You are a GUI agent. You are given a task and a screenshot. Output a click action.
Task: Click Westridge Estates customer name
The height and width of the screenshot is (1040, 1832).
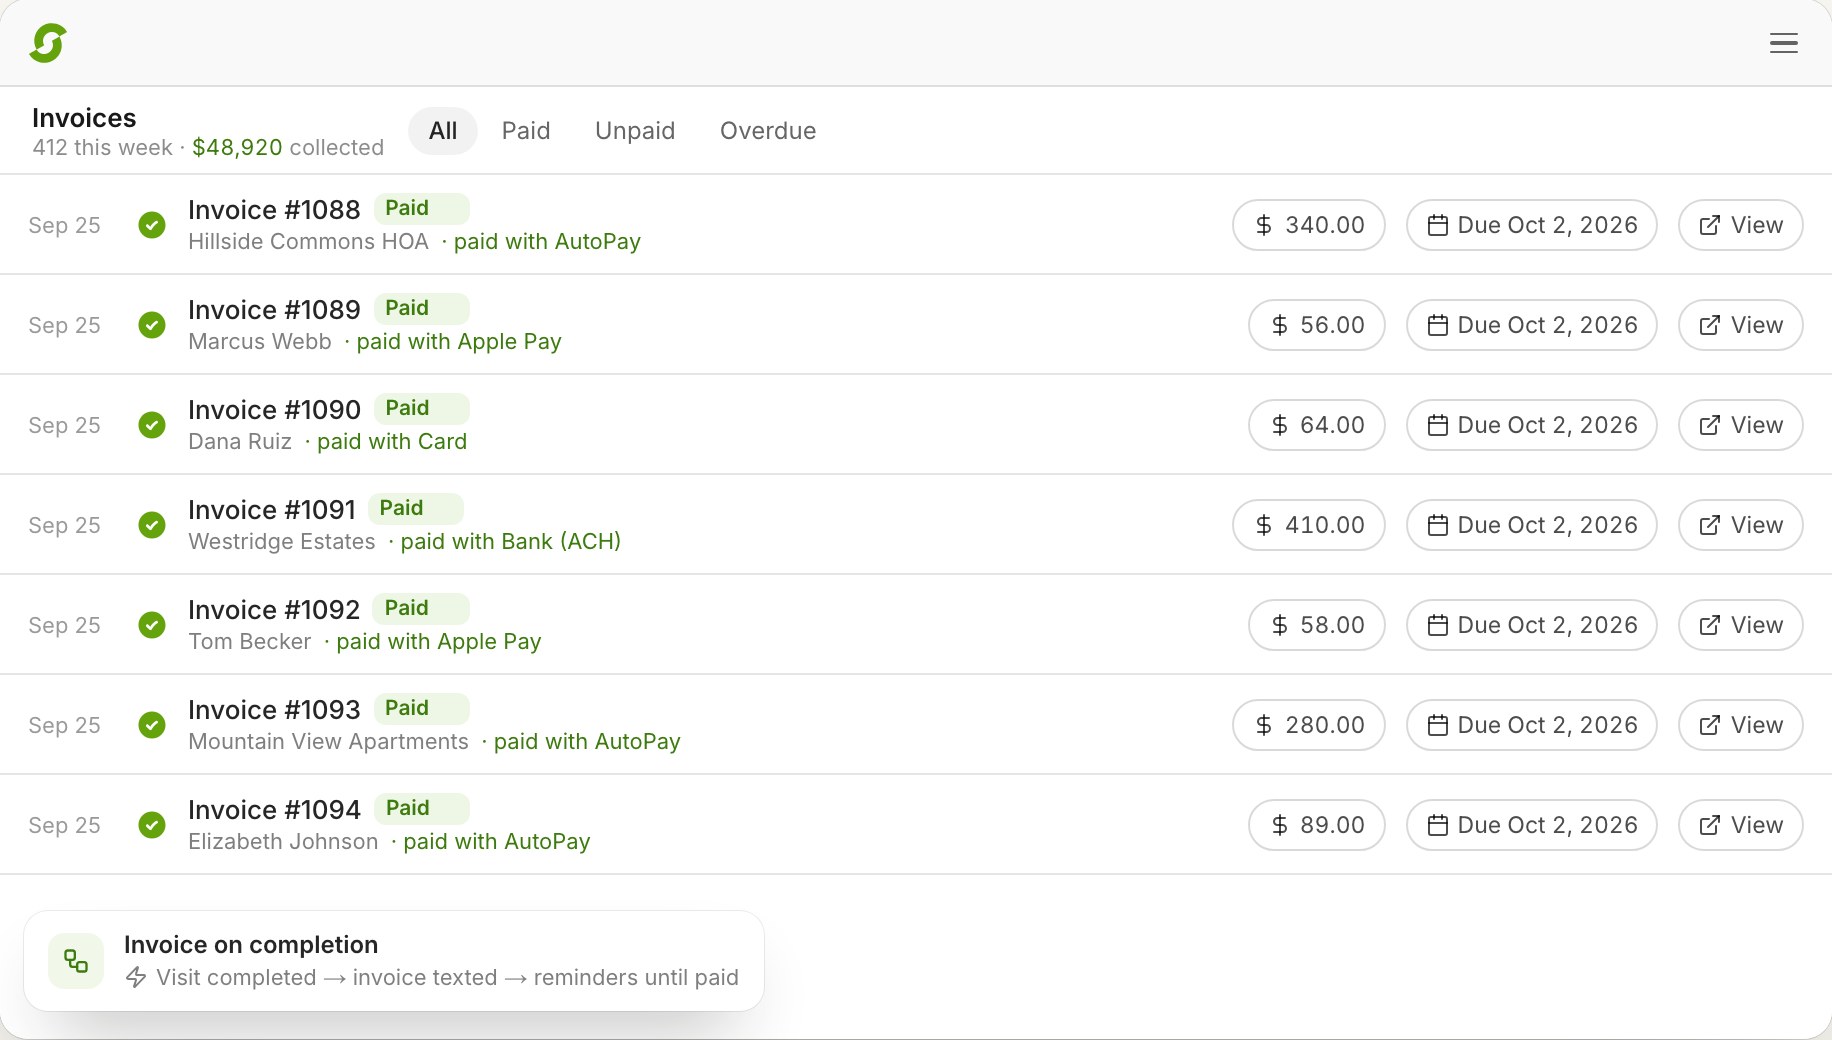pyautogui.click(x=282, y=542)
